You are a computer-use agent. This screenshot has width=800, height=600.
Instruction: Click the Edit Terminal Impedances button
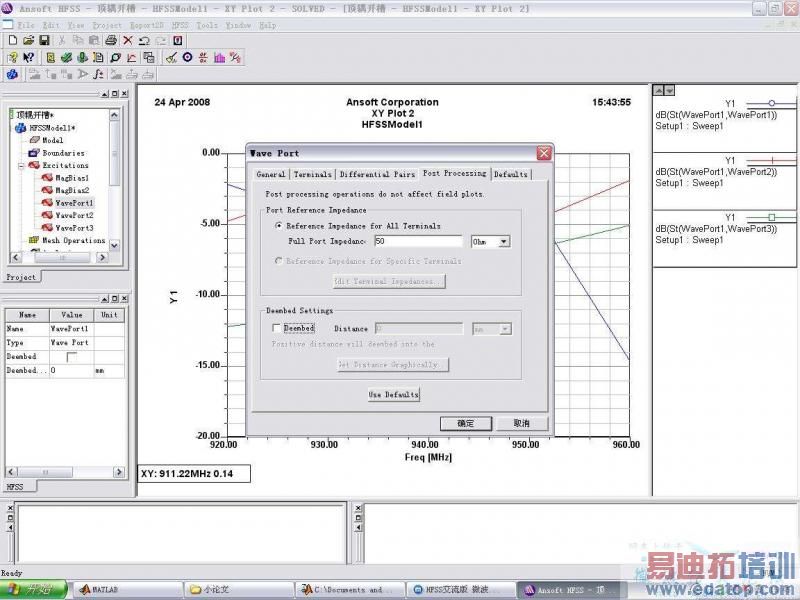389,281
